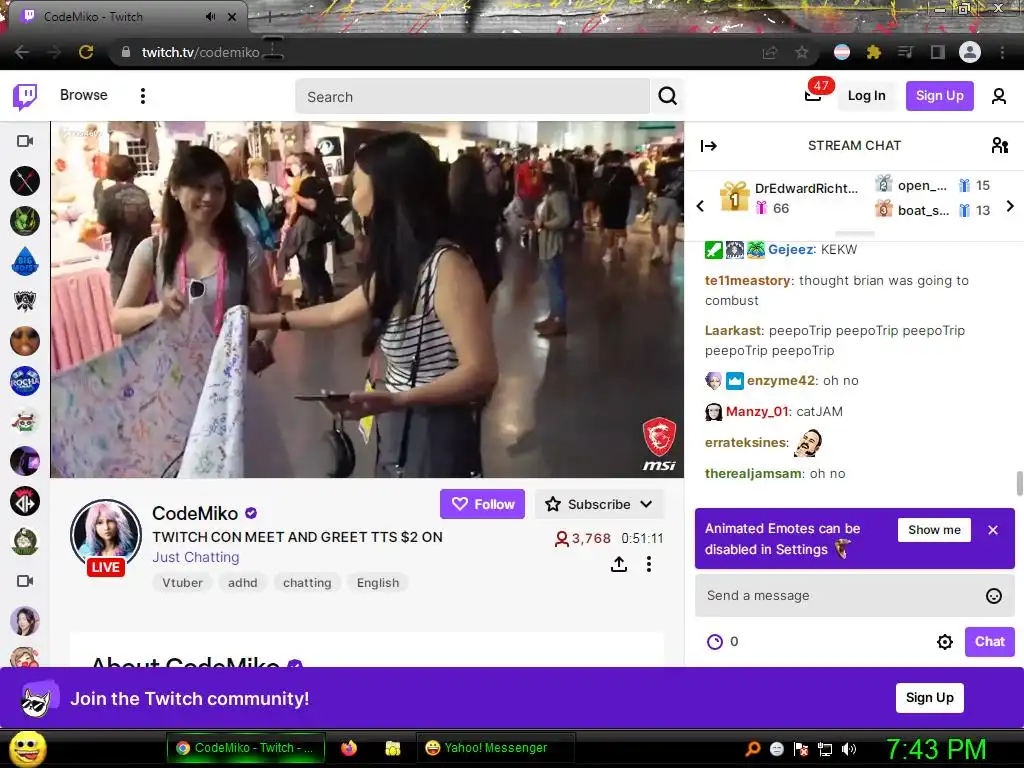Open the Twitch home logo

click(25, 97)
